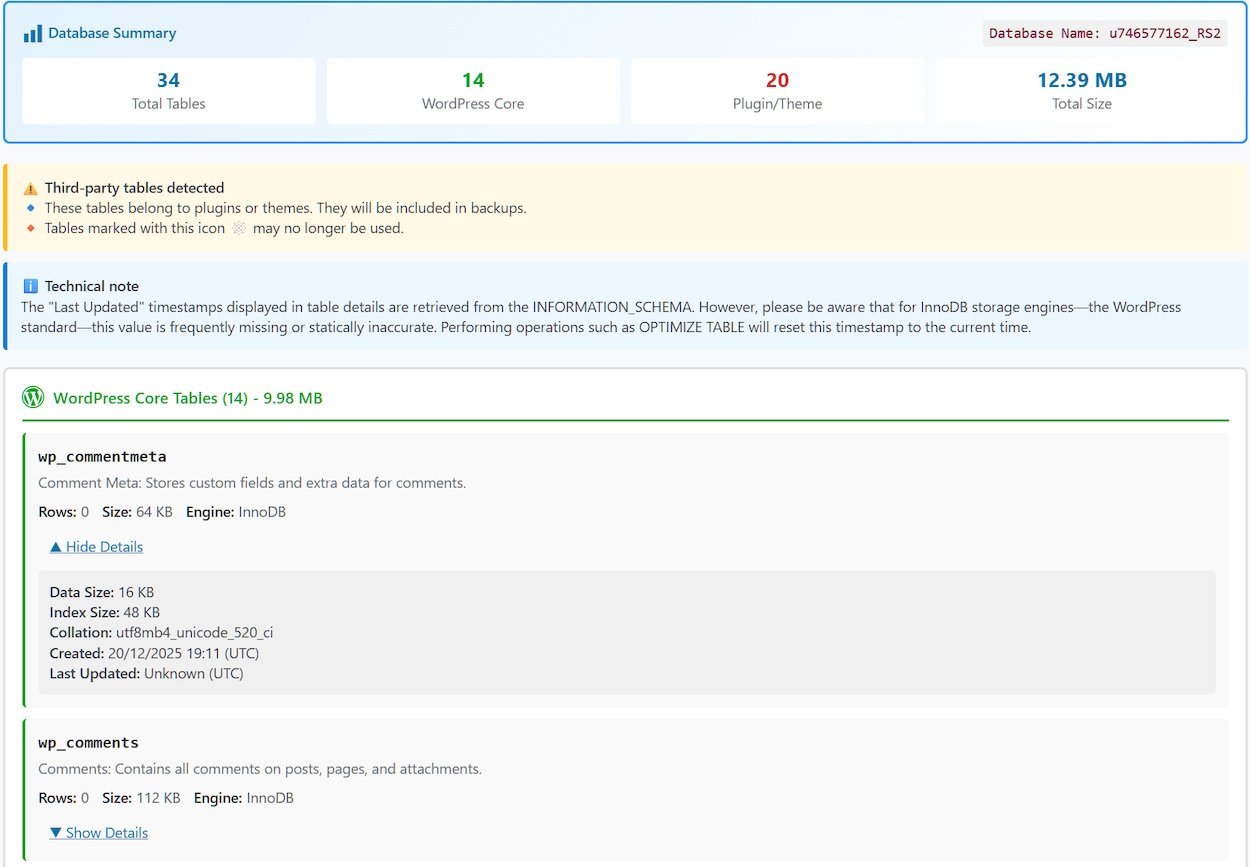Expand wp_comments with Show Details
This screenshot has height=867, width=1250.
pyautogui.click(x=98, y=833)
